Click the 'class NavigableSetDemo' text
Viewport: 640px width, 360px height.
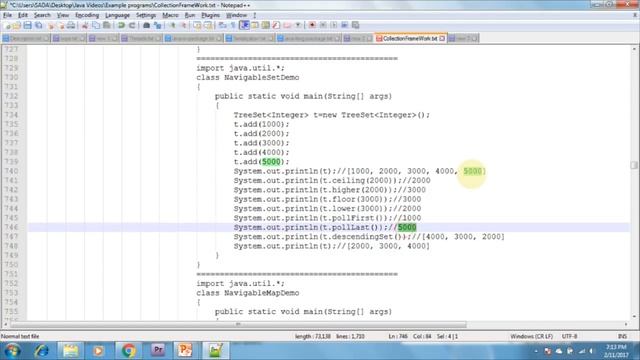tap(248, 78)
